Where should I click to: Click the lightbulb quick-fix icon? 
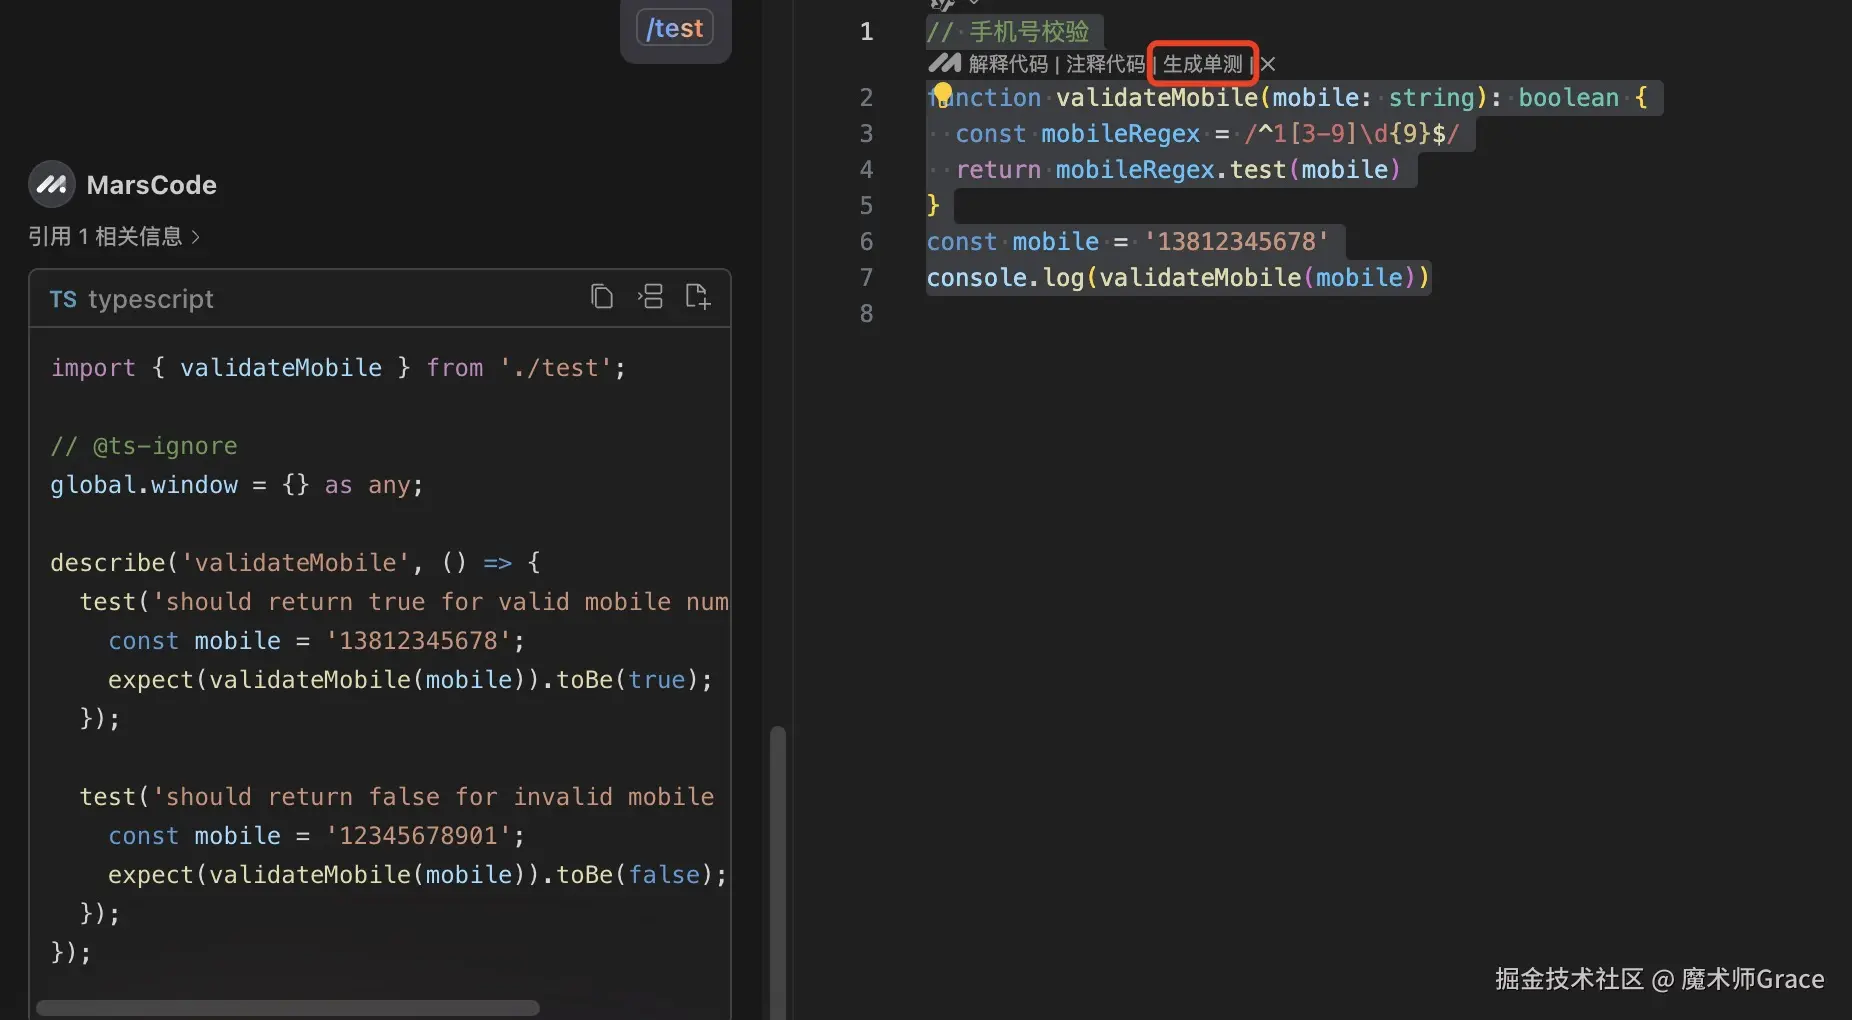(942, 95)
